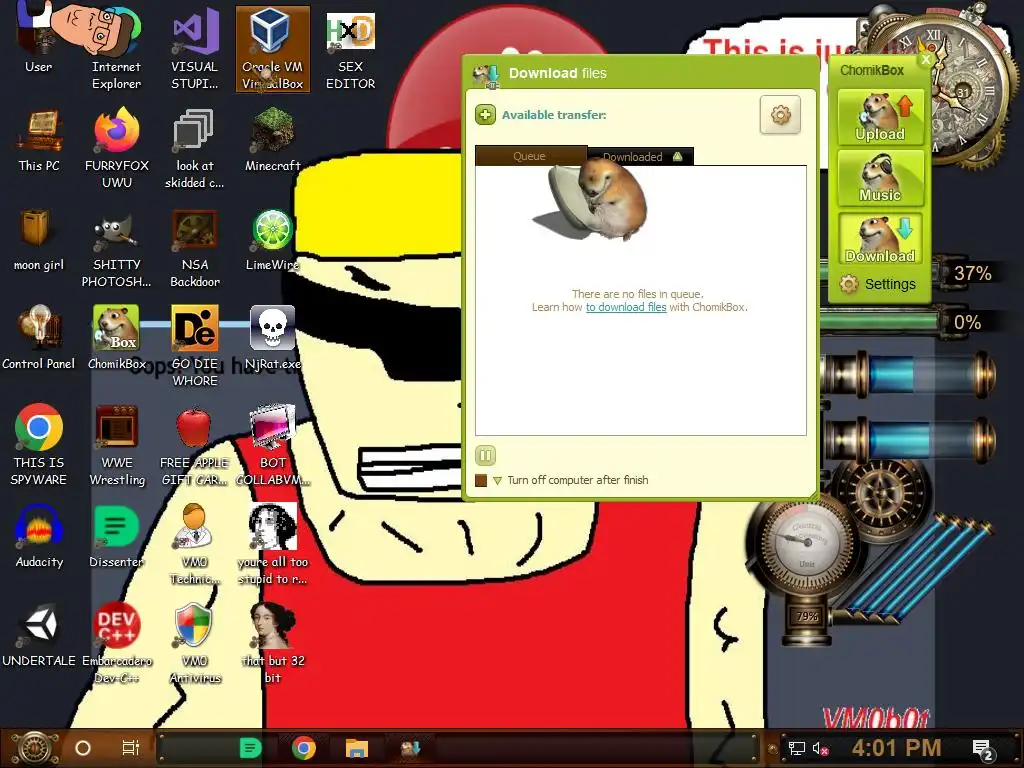Show the 4:01 PM taskbar clock
Viewport: 1024px width, 768px height.
click(897, 748)
